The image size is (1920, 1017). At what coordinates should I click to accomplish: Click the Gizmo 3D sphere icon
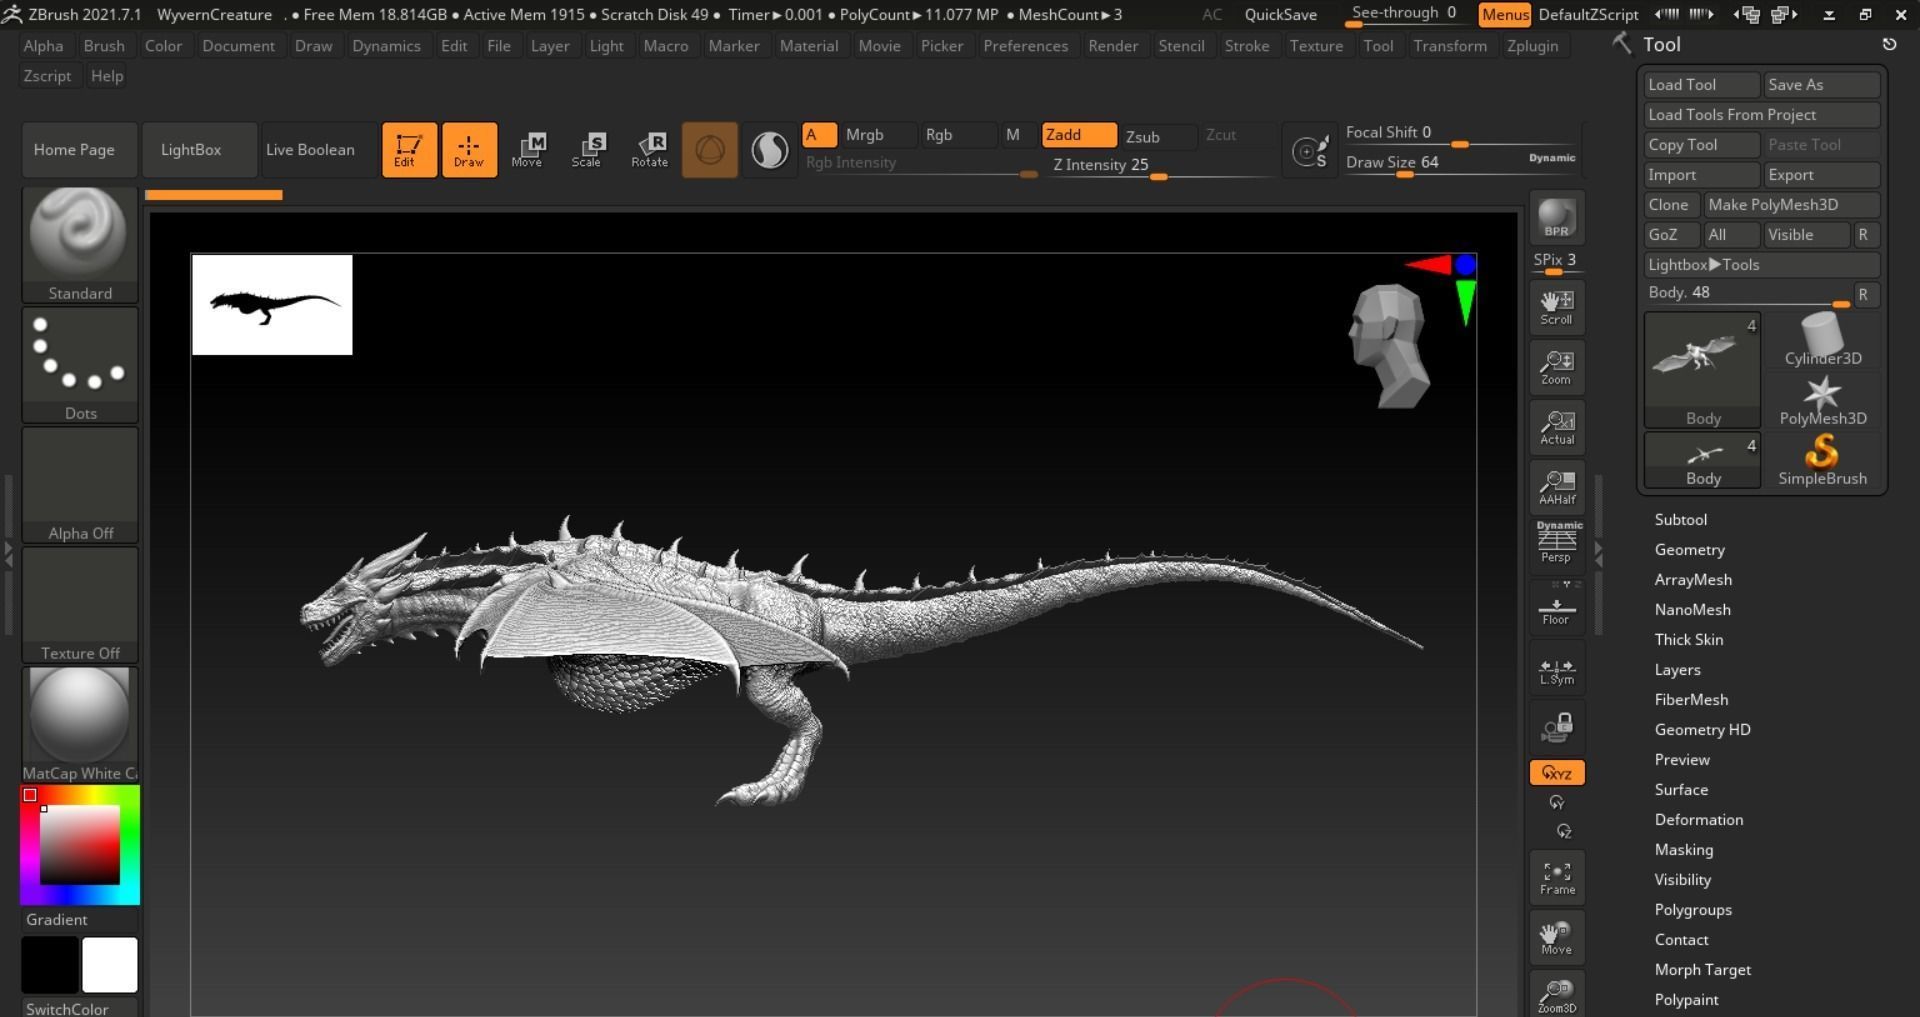click(710, 150)
